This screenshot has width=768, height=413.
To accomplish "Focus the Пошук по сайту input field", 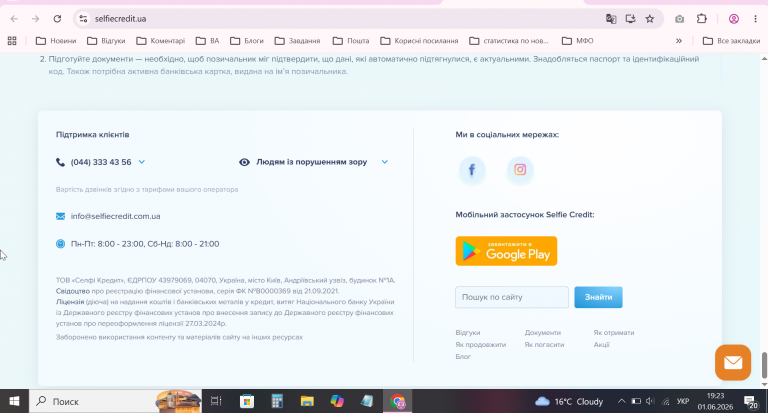I will pos(511,297).
